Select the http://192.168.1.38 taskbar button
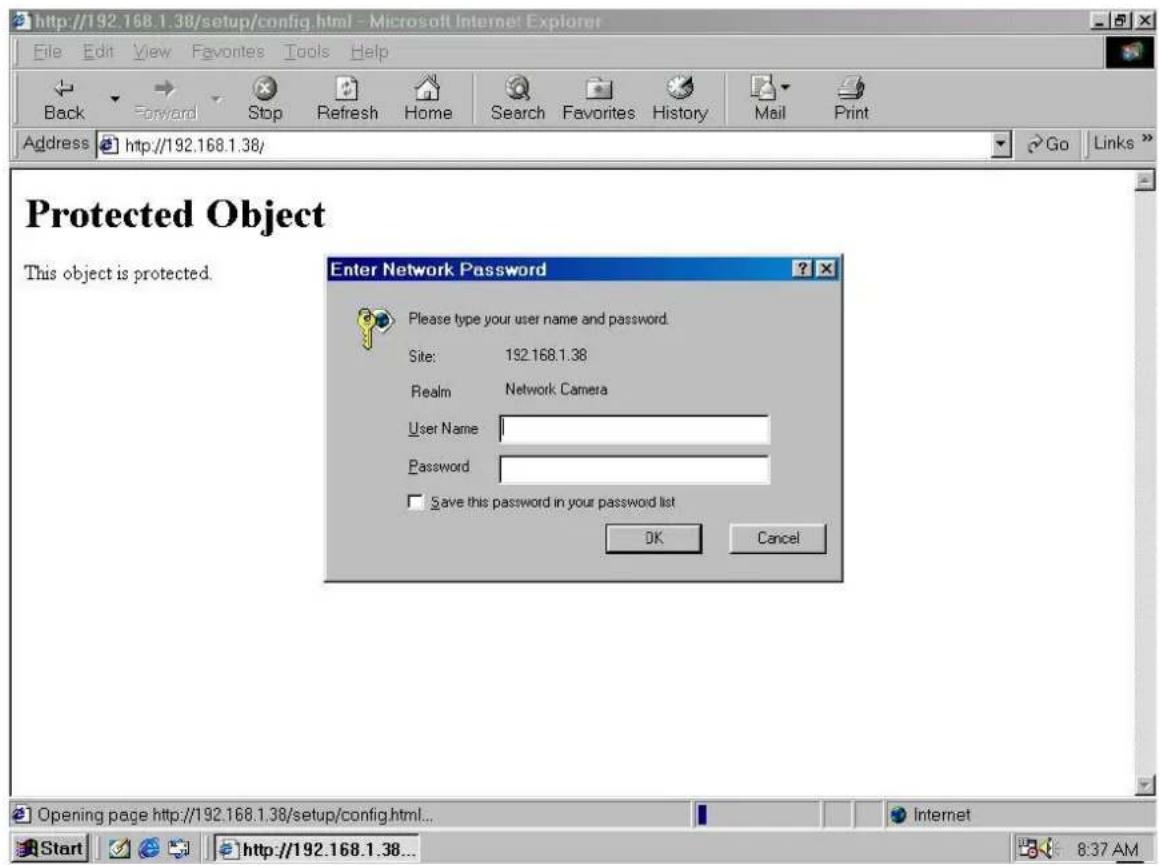Screen dimensions: 1159x865 (x=318, y=849)
